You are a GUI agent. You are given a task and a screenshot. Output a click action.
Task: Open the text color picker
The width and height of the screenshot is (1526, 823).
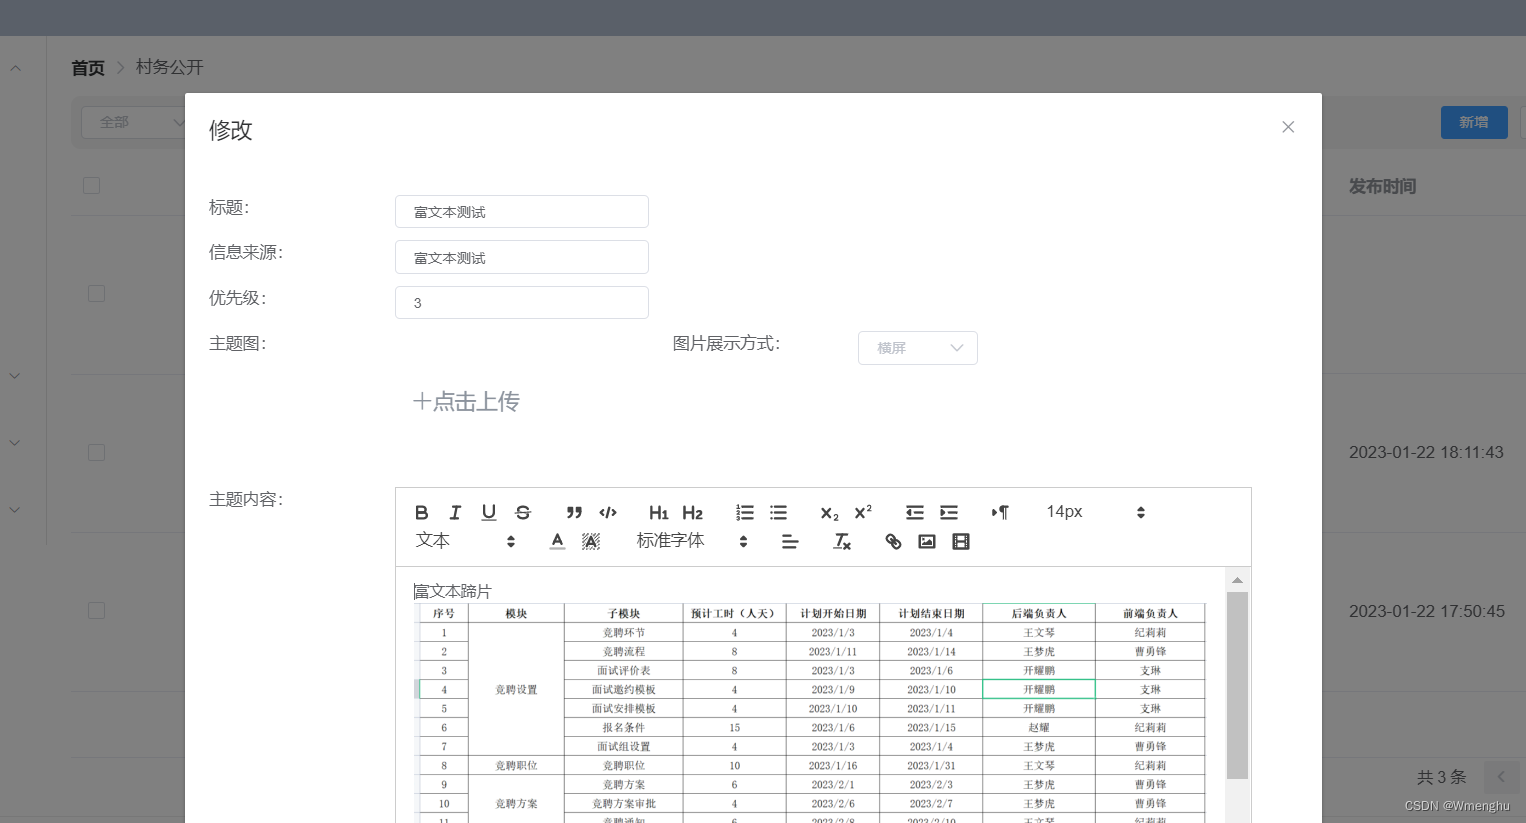pos(558,541)
